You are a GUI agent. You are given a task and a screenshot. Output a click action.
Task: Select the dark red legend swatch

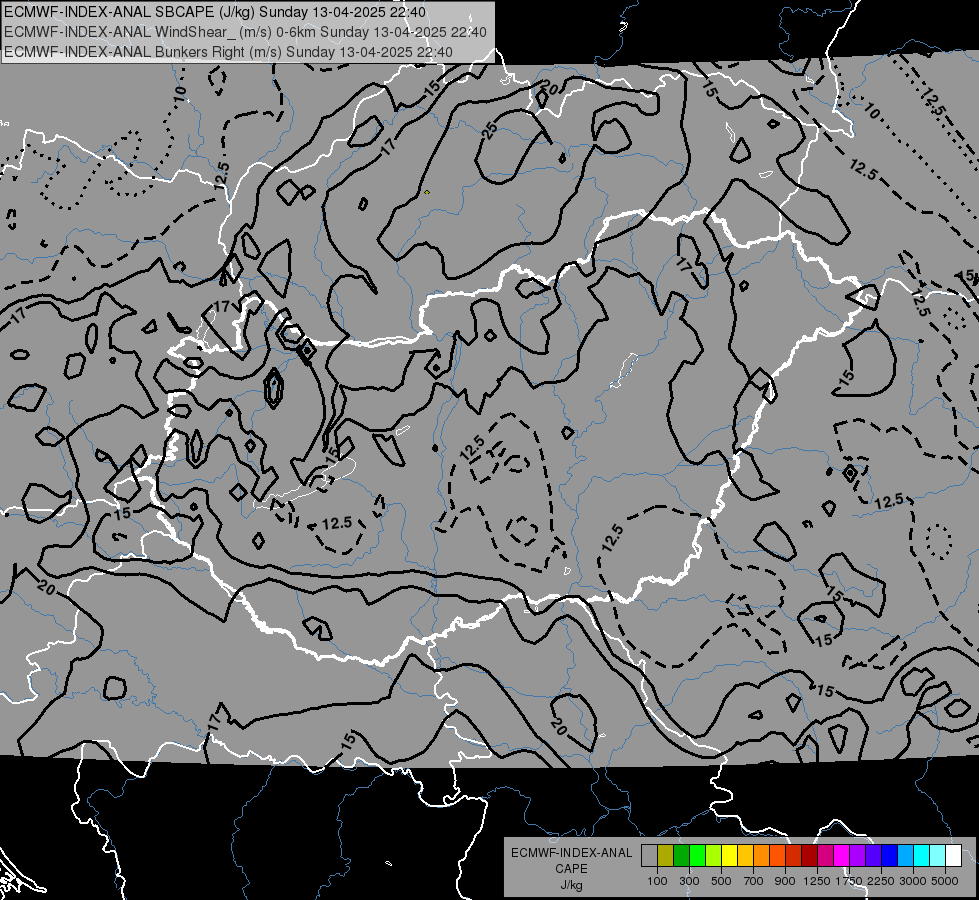coord(810,855)
